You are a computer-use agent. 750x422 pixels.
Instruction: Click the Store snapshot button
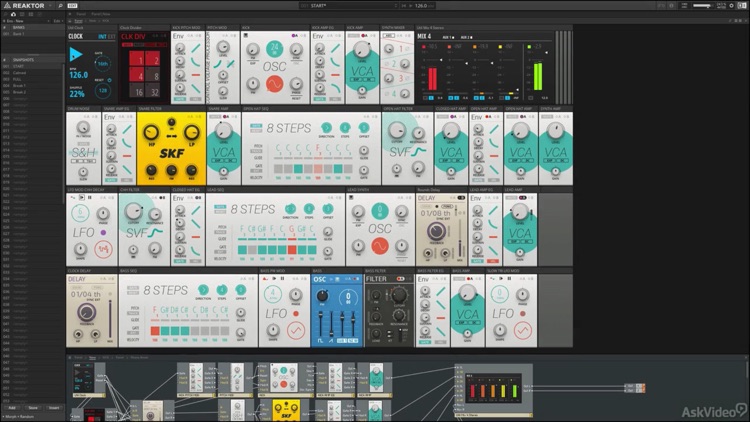point(33,408)
